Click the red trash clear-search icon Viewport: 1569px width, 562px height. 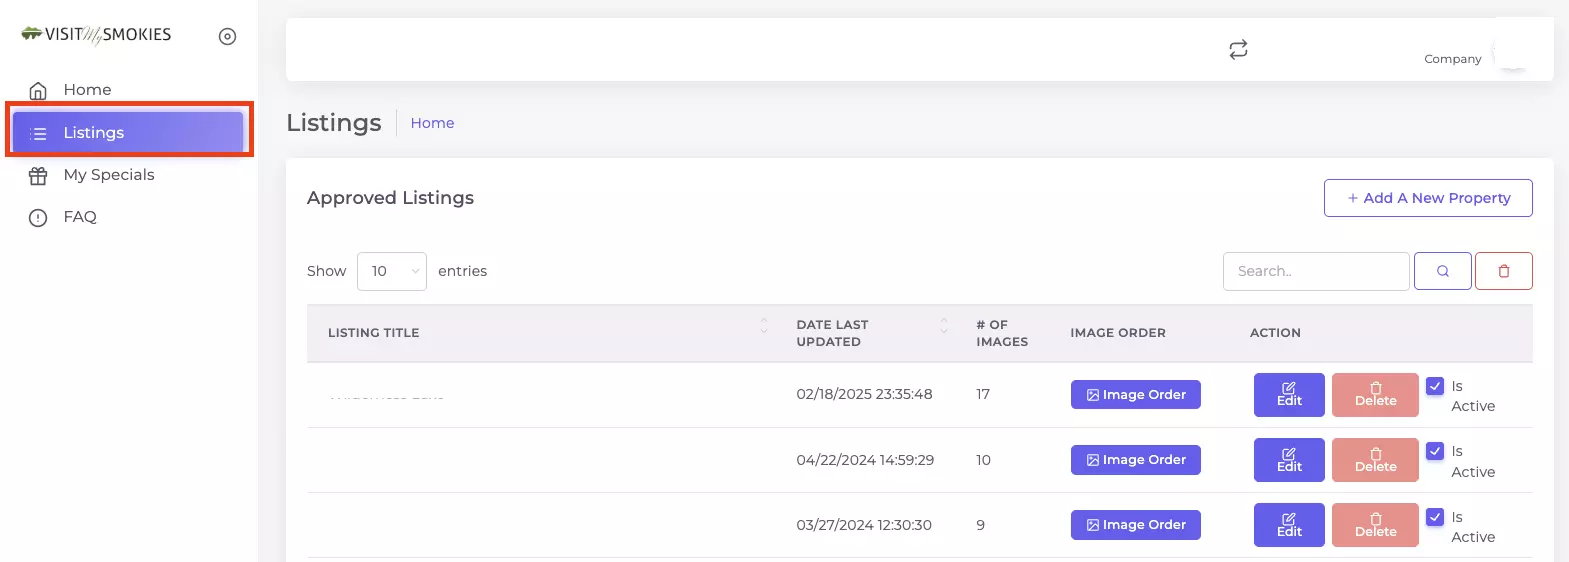(x=1503, y=271)
